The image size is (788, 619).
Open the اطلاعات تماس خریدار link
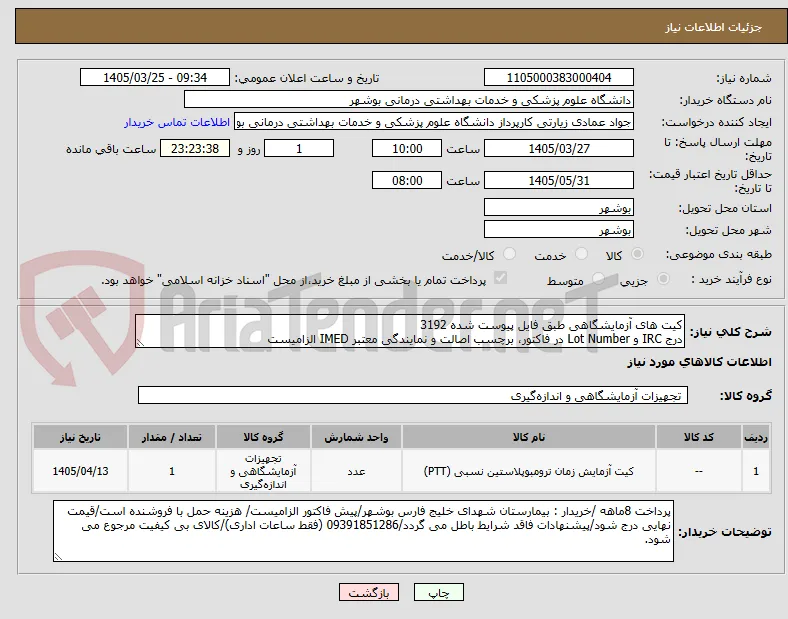tap(177, 123)
